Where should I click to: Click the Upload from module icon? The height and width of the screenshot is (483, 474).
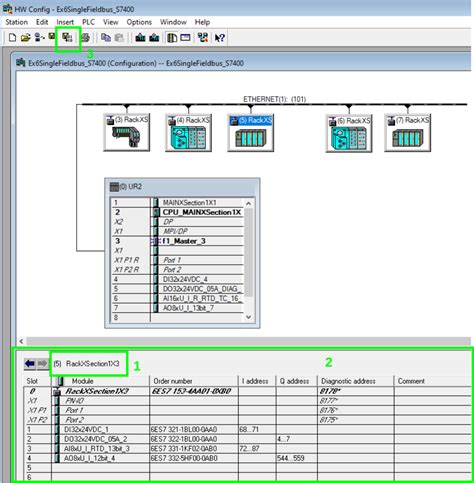pos(154,38)
